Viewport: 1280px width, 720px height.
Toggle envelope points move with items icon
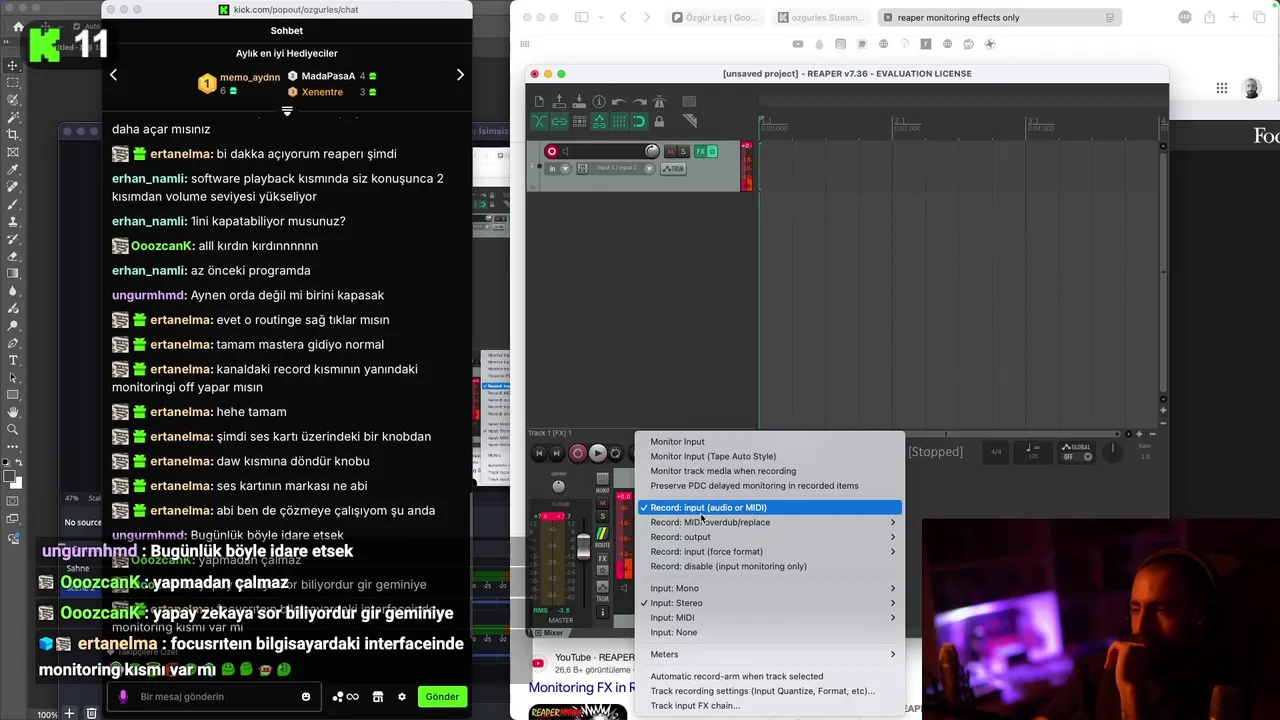(x=599, y=122)
